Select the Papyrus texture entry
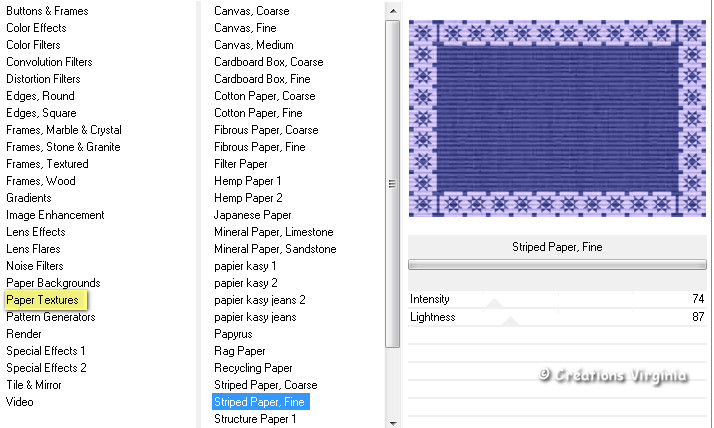This screenshot has height=428, width=714. pyautogui.click(x=235, y=334)
